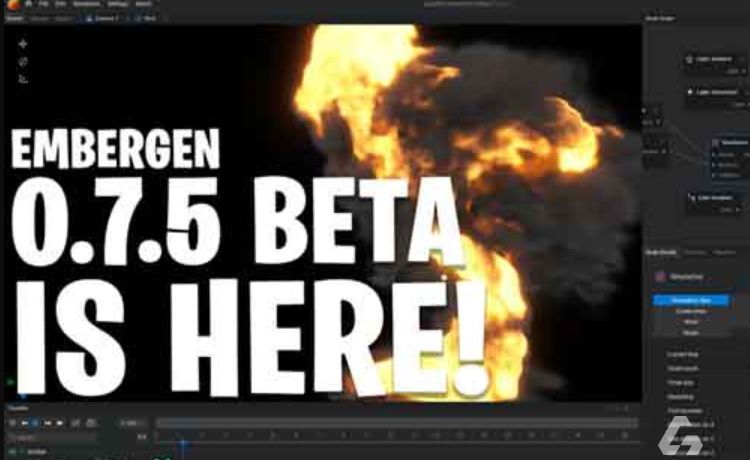The height and width of the screenshot is (460, 750).
Task: Select the scale gizmo tool in viewport
Action: pos(22,79)
